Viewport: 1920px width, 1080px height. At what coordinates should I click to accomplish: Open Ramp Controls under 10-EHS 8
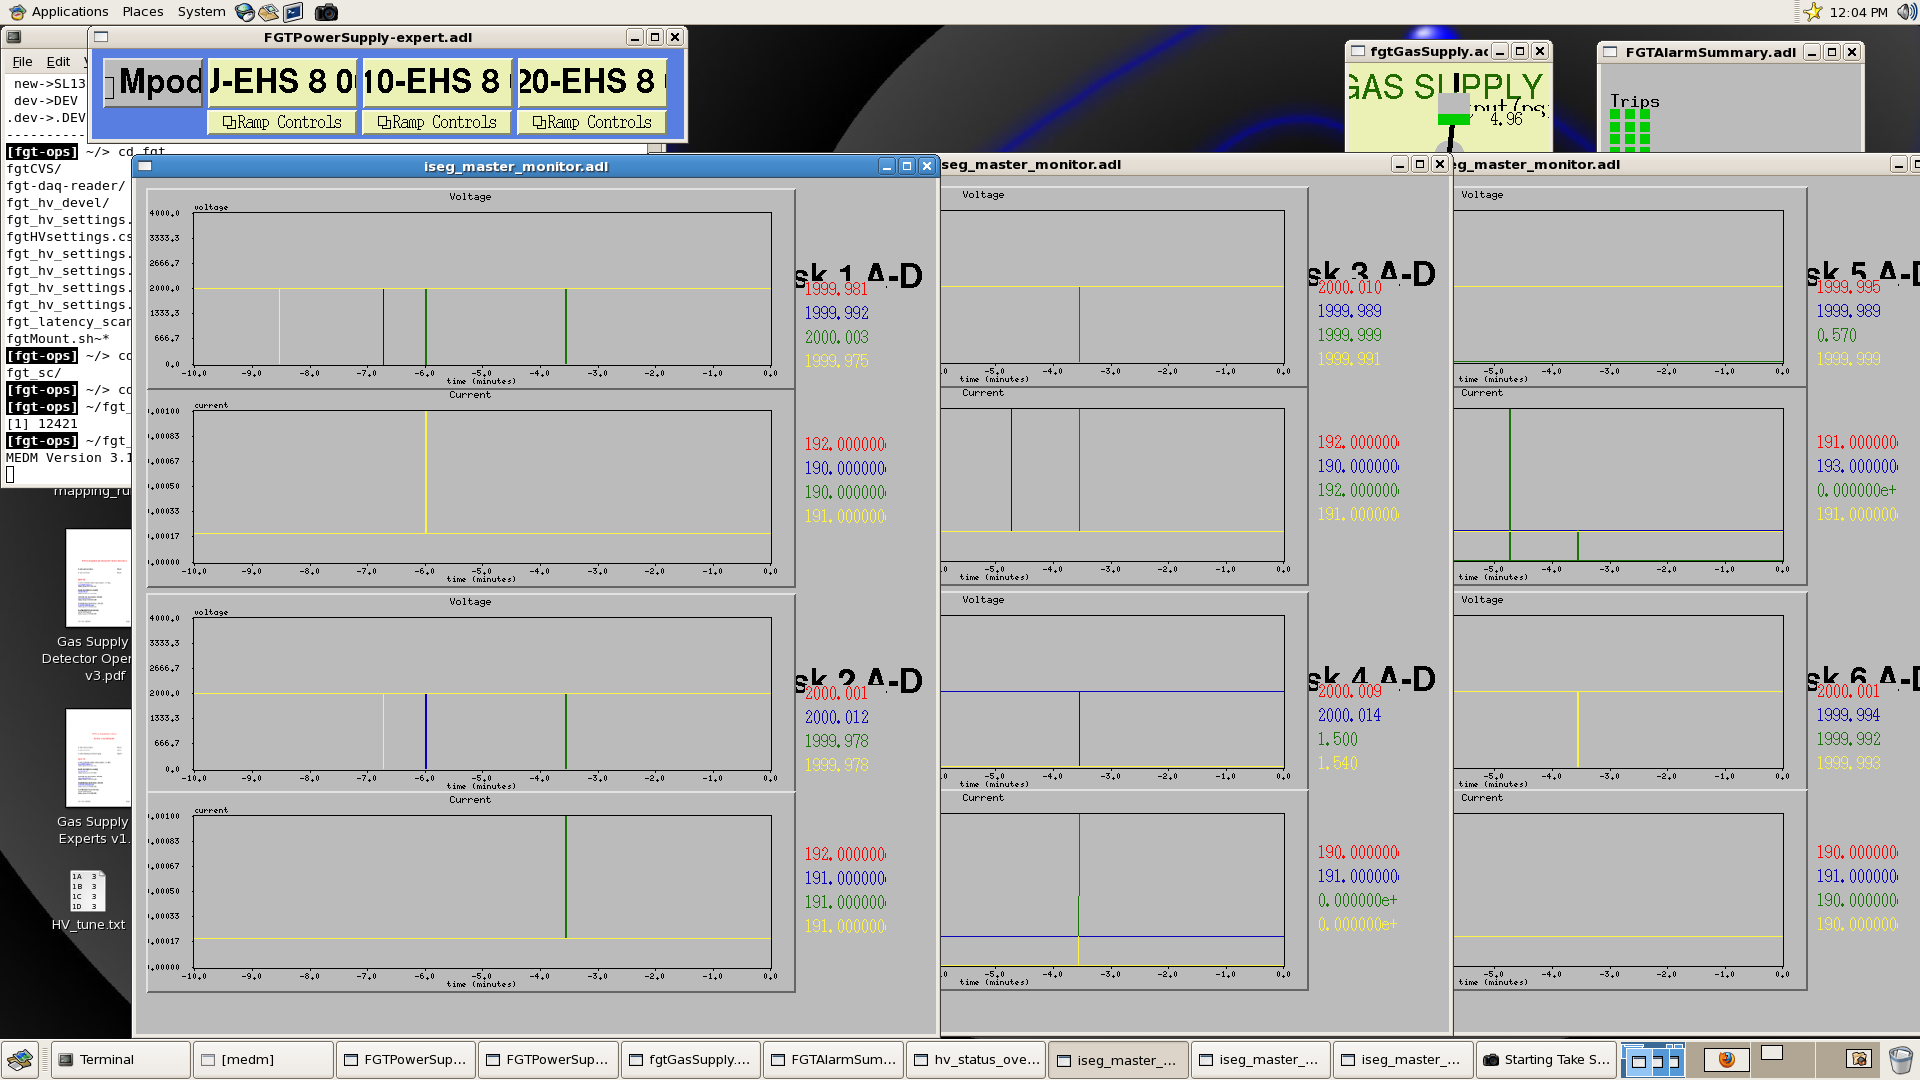[437, 122]
